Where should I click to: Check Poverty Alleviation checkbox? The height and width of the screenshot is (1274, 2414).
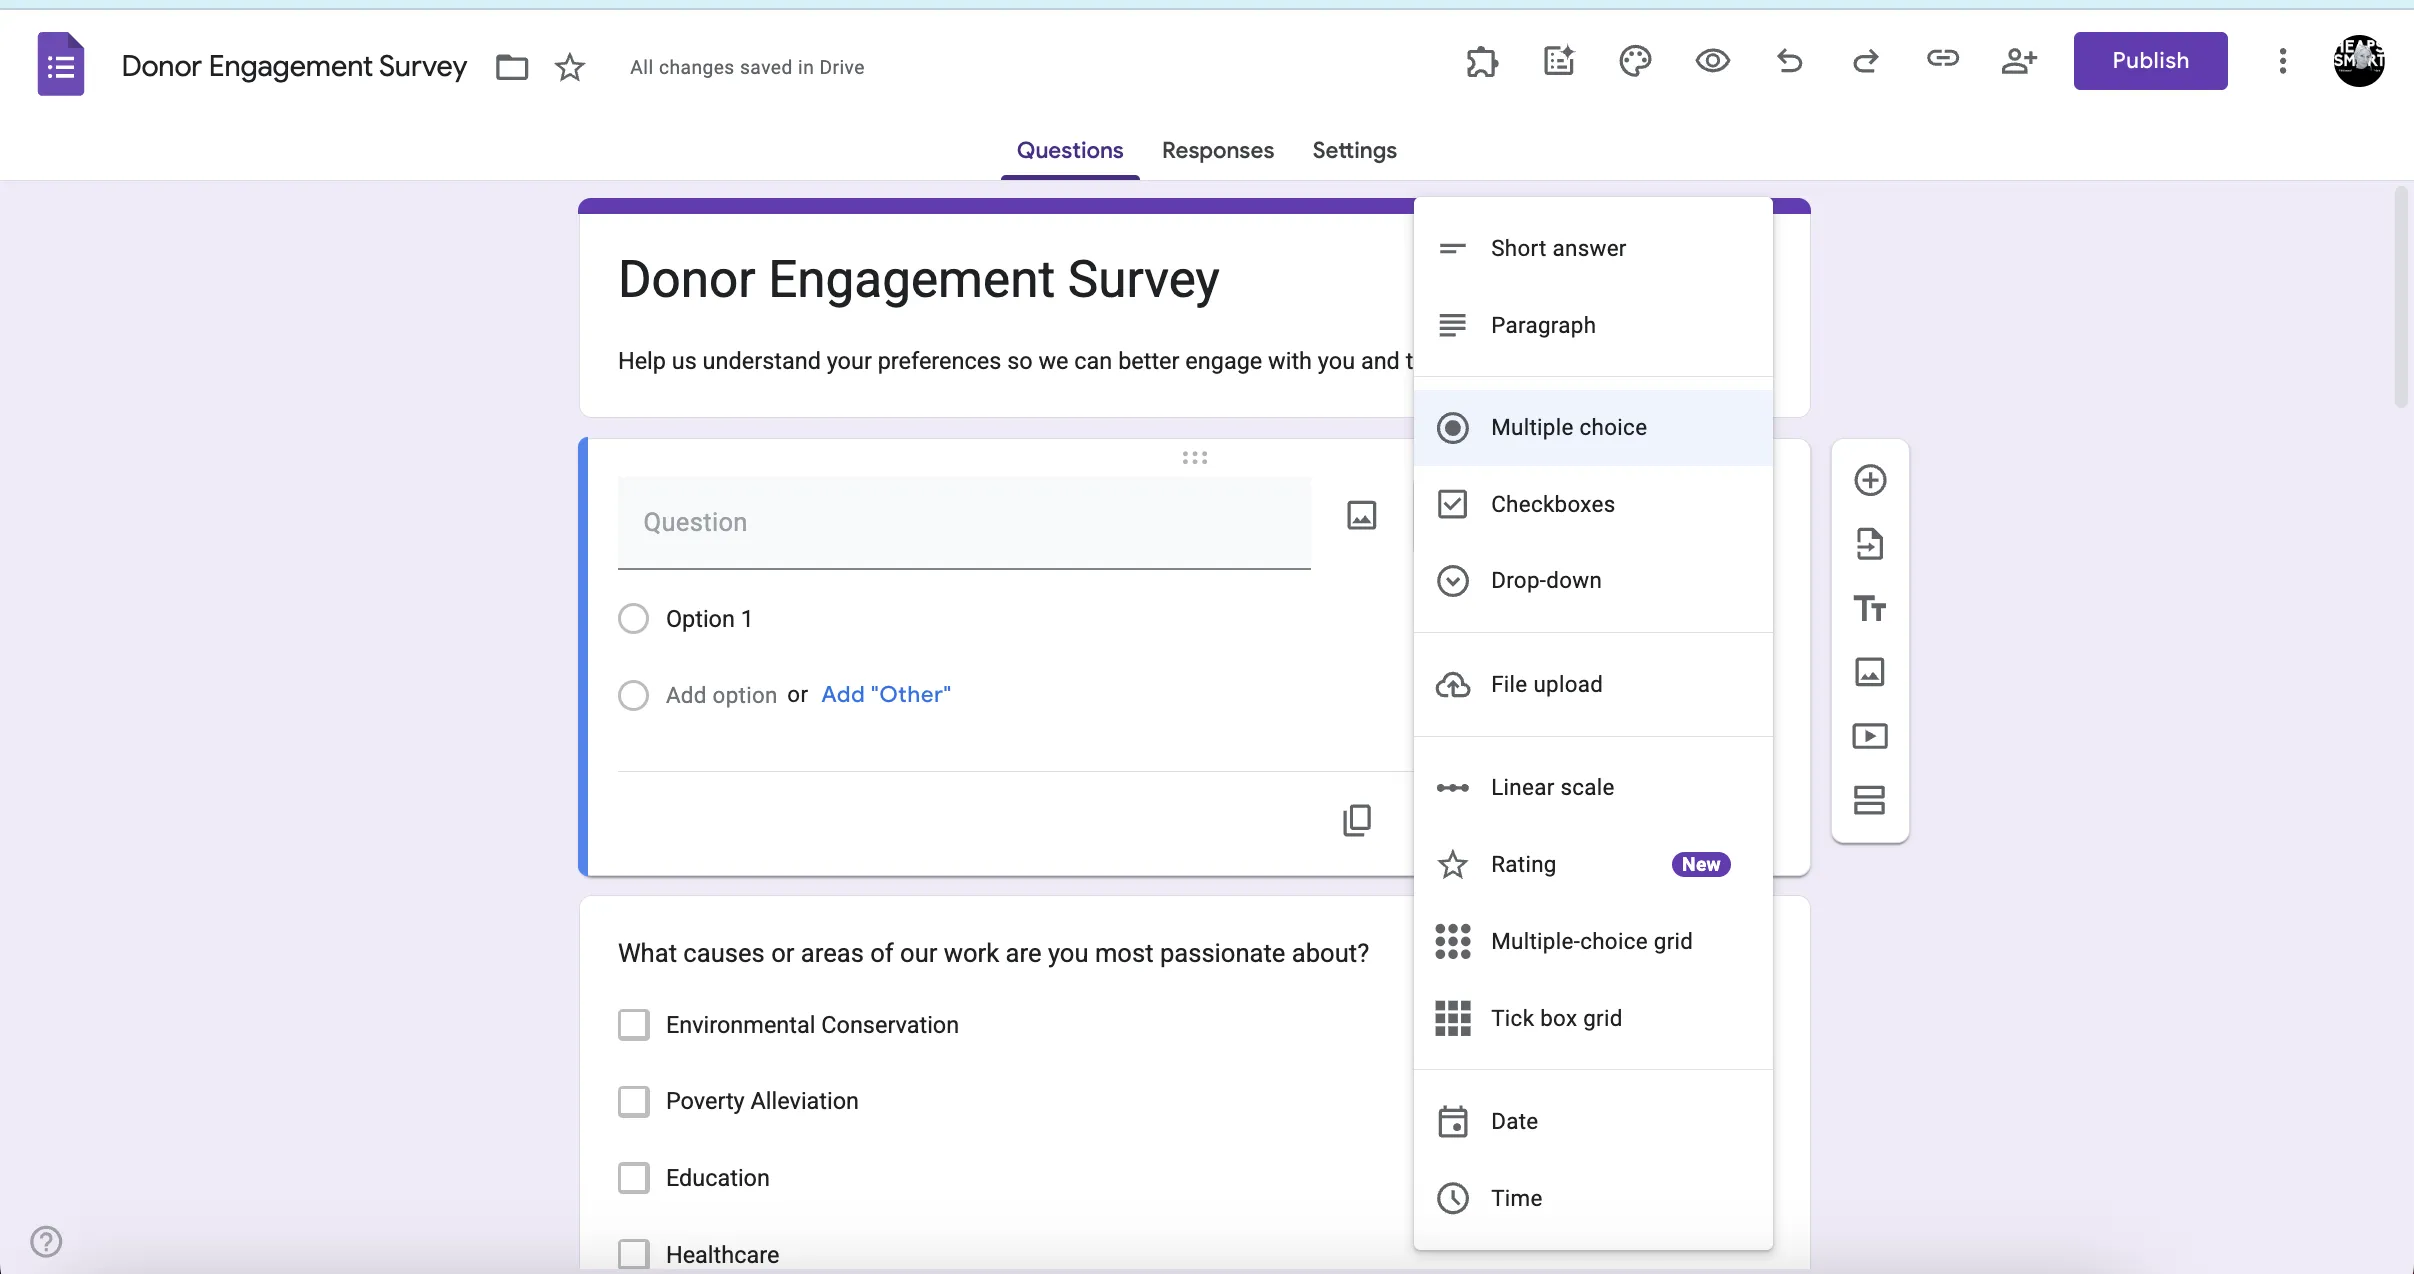point(633,1101)
